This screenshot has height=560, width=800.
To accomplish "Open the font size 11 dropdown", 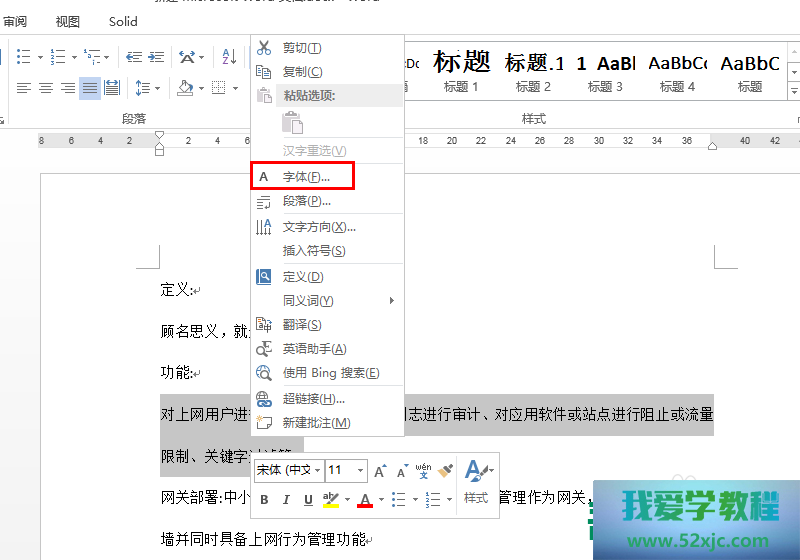I will coord(360,470).
